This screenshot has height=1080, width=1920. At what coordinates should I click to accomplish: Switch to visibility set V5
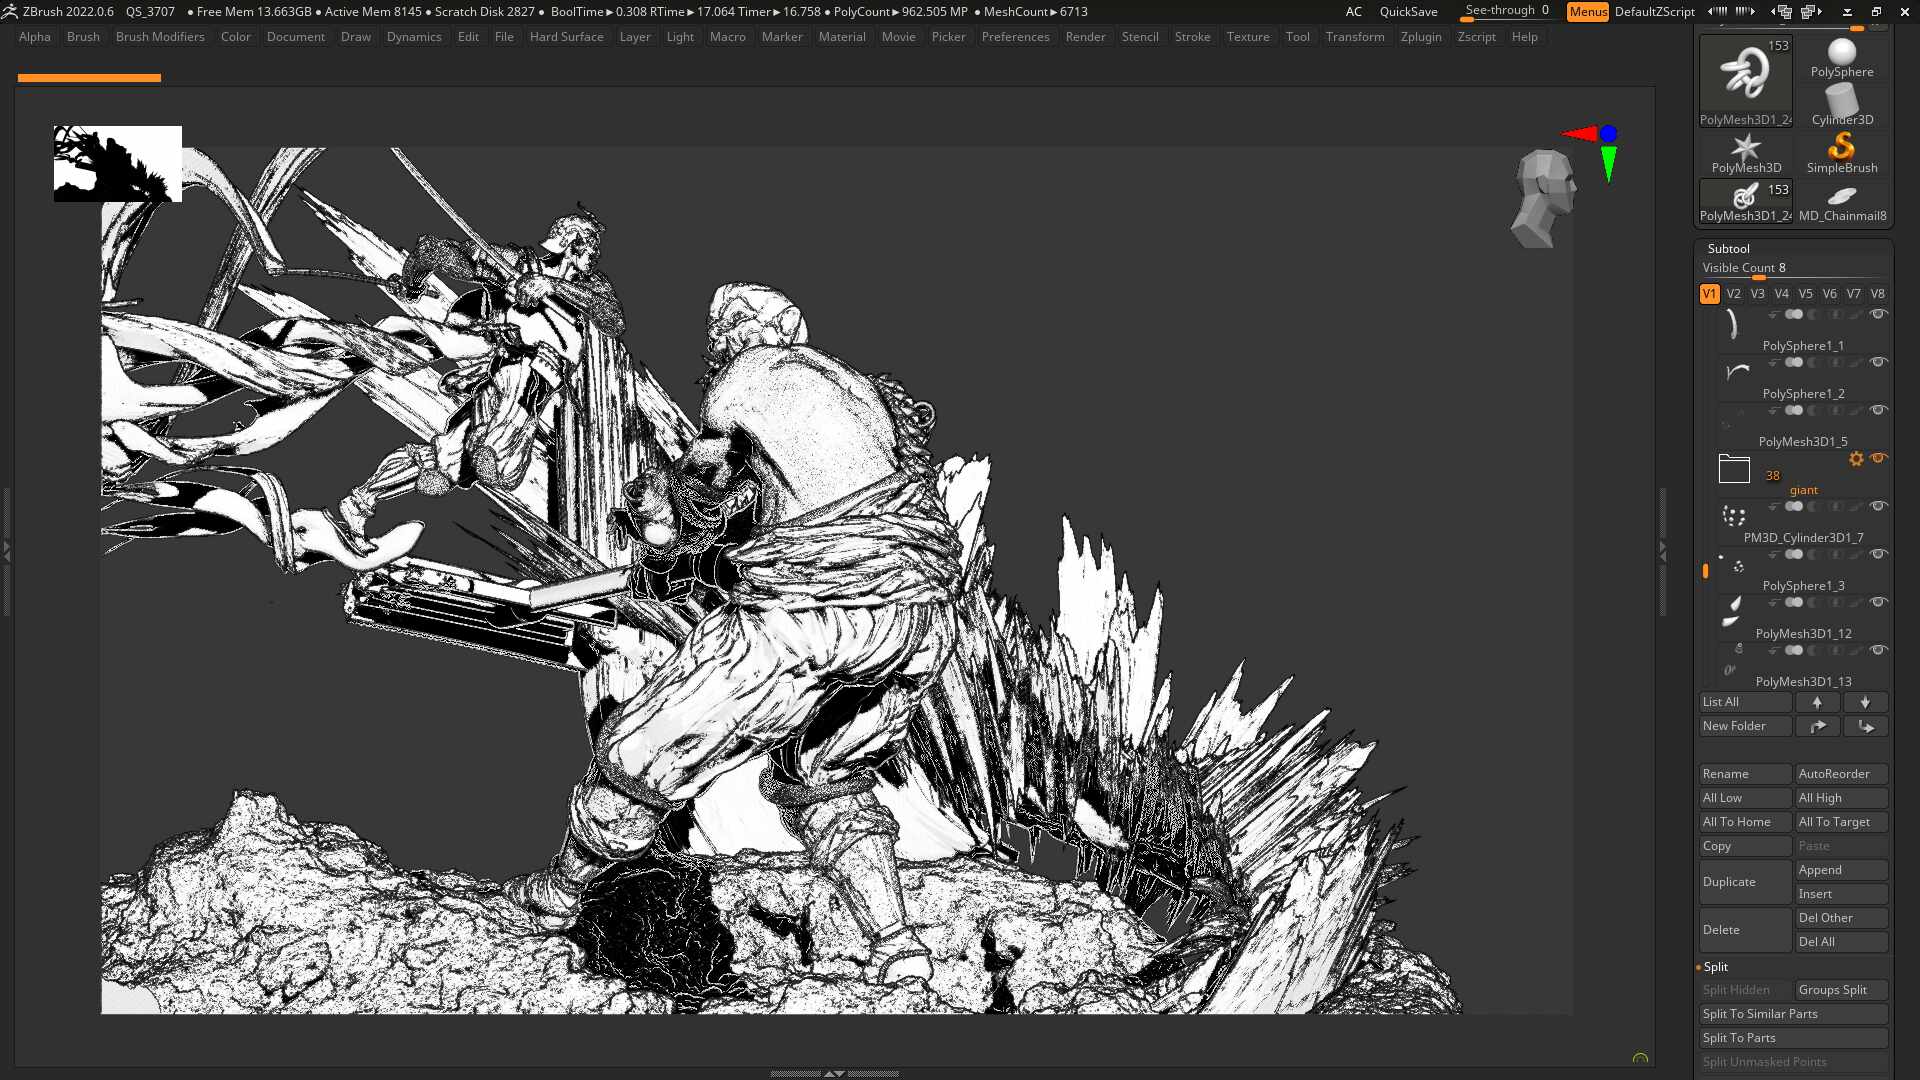[1805, 294]
